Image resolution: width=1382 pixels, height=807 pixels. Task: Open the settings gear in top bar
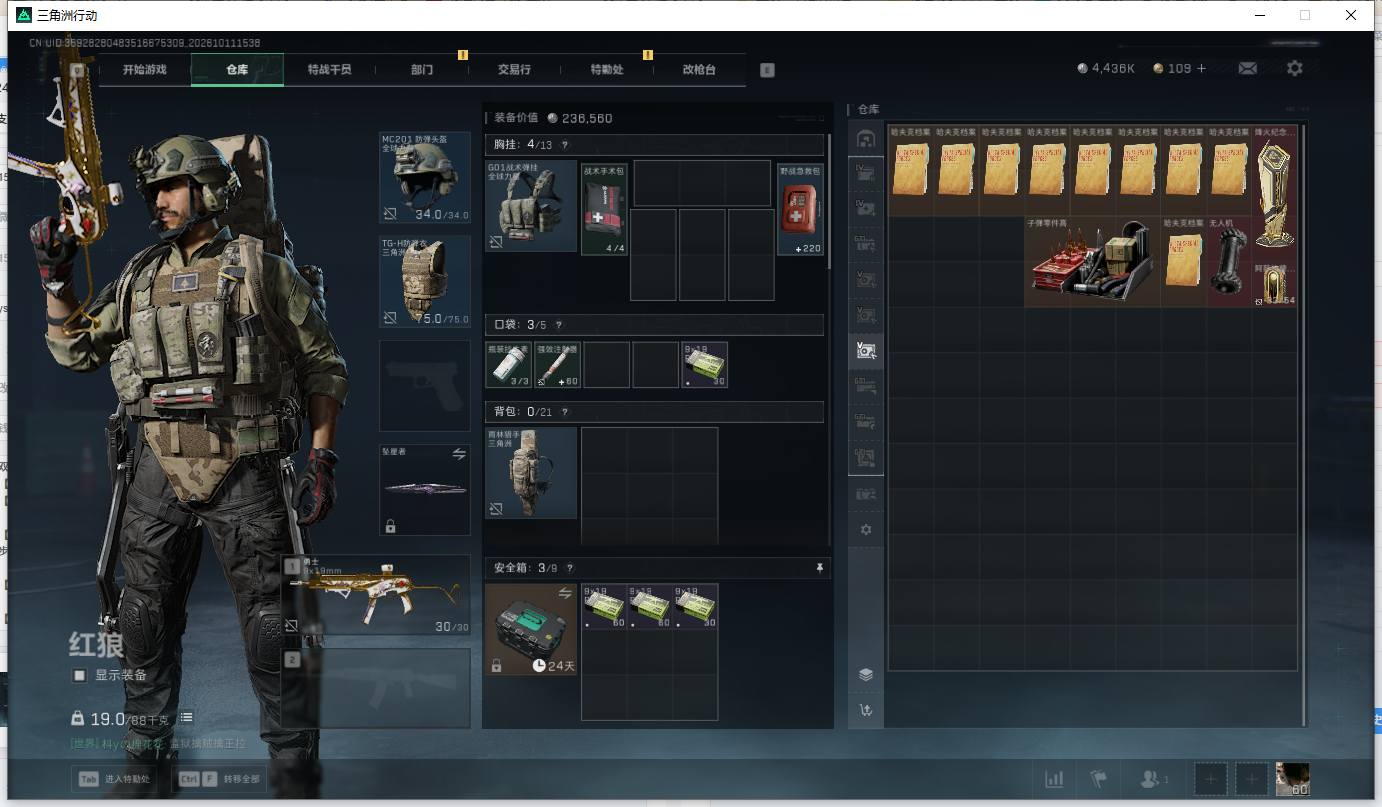pyautogui.click(x=1295, y=68)
